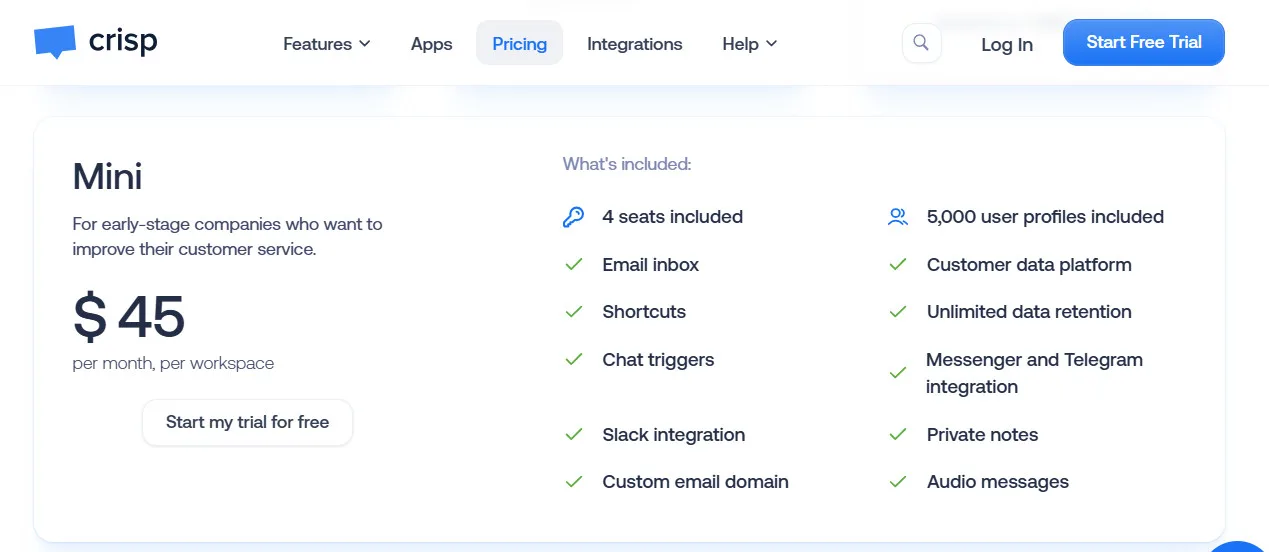Viewport: 1269px width, 552px height.
Task: Click Start my trial for free
Action: pos(247,422)
